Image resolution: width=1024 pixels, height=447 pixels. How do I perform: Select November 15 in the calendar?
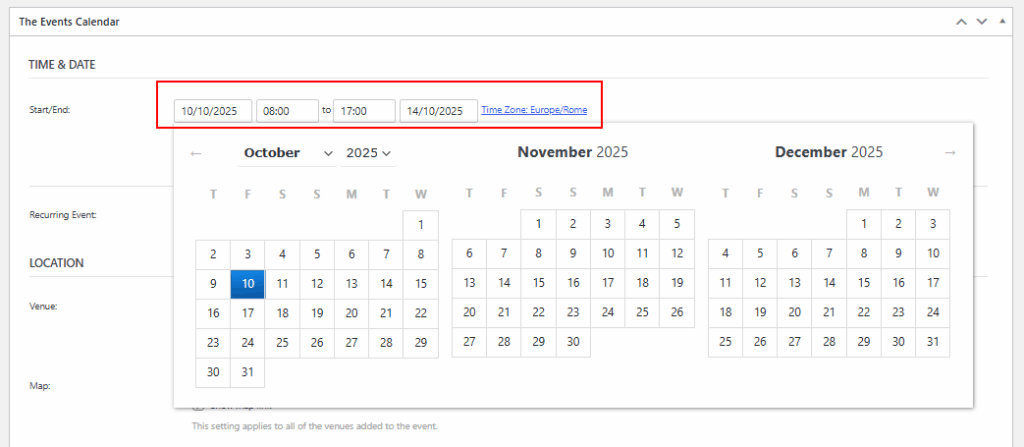tap(539, 284)
